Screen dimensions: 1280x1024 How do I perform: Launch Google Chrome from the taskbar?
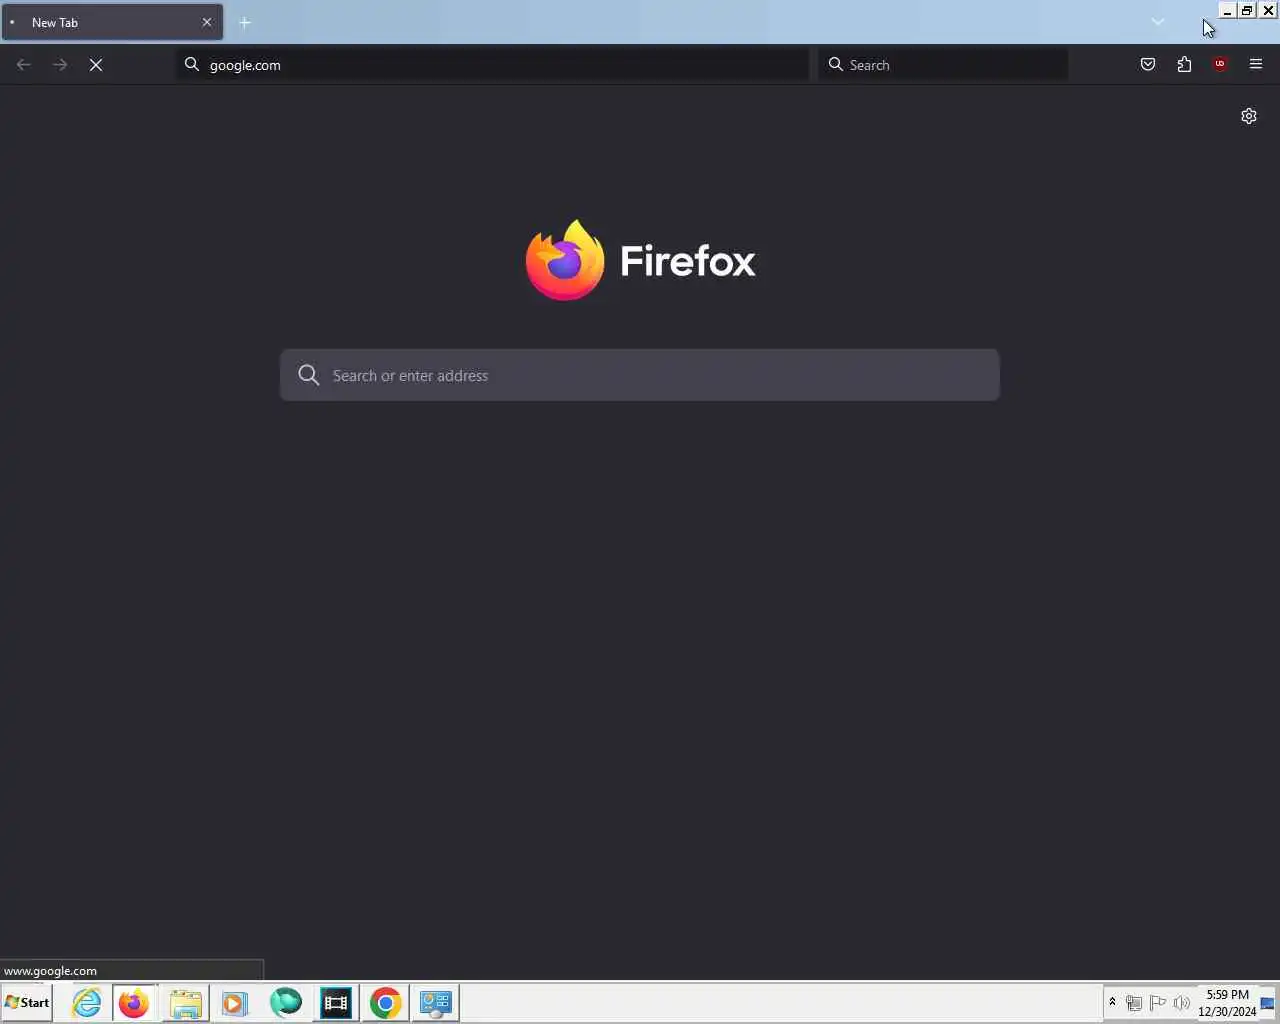[x=386, y=1003]
